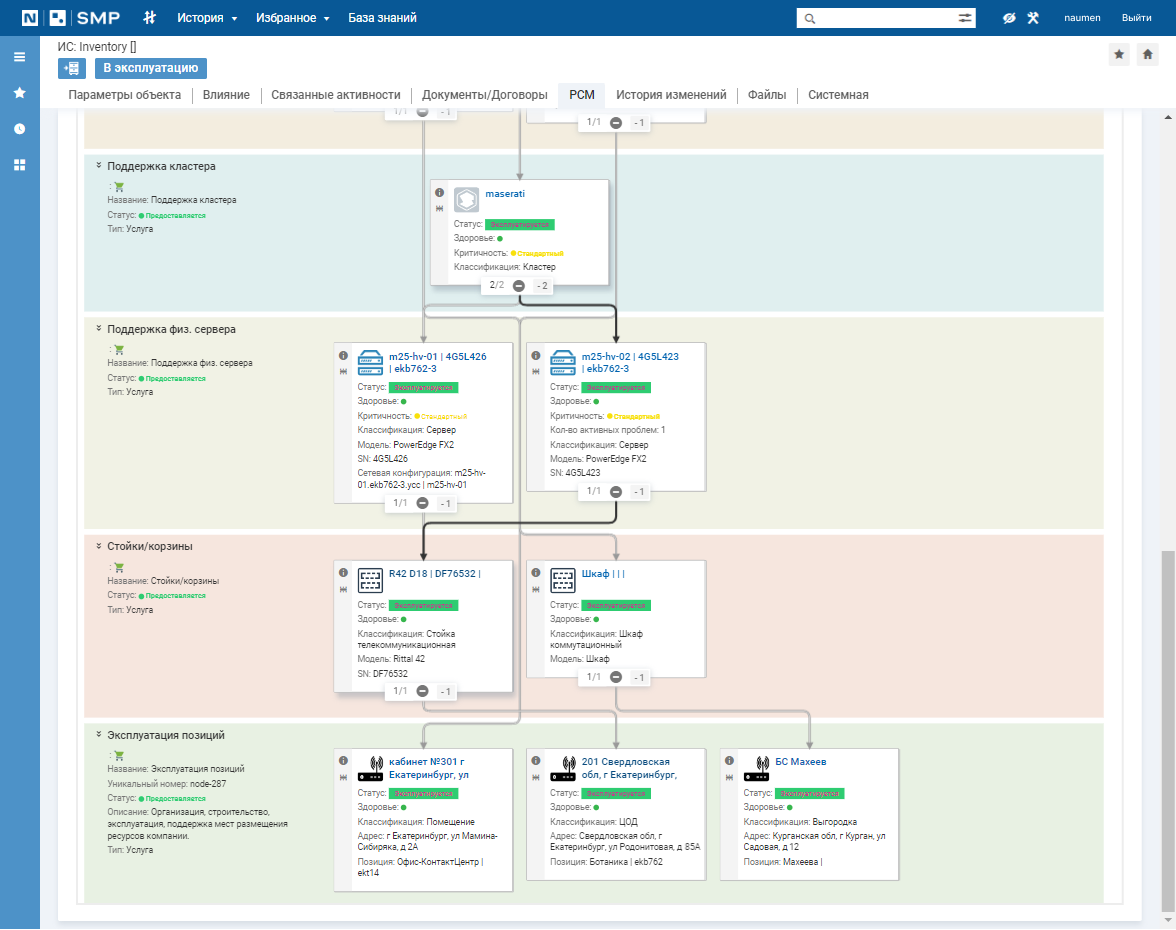Click the pin icon on m25-hv-02 card
1176x930 pixels.
tap(536, 372)
